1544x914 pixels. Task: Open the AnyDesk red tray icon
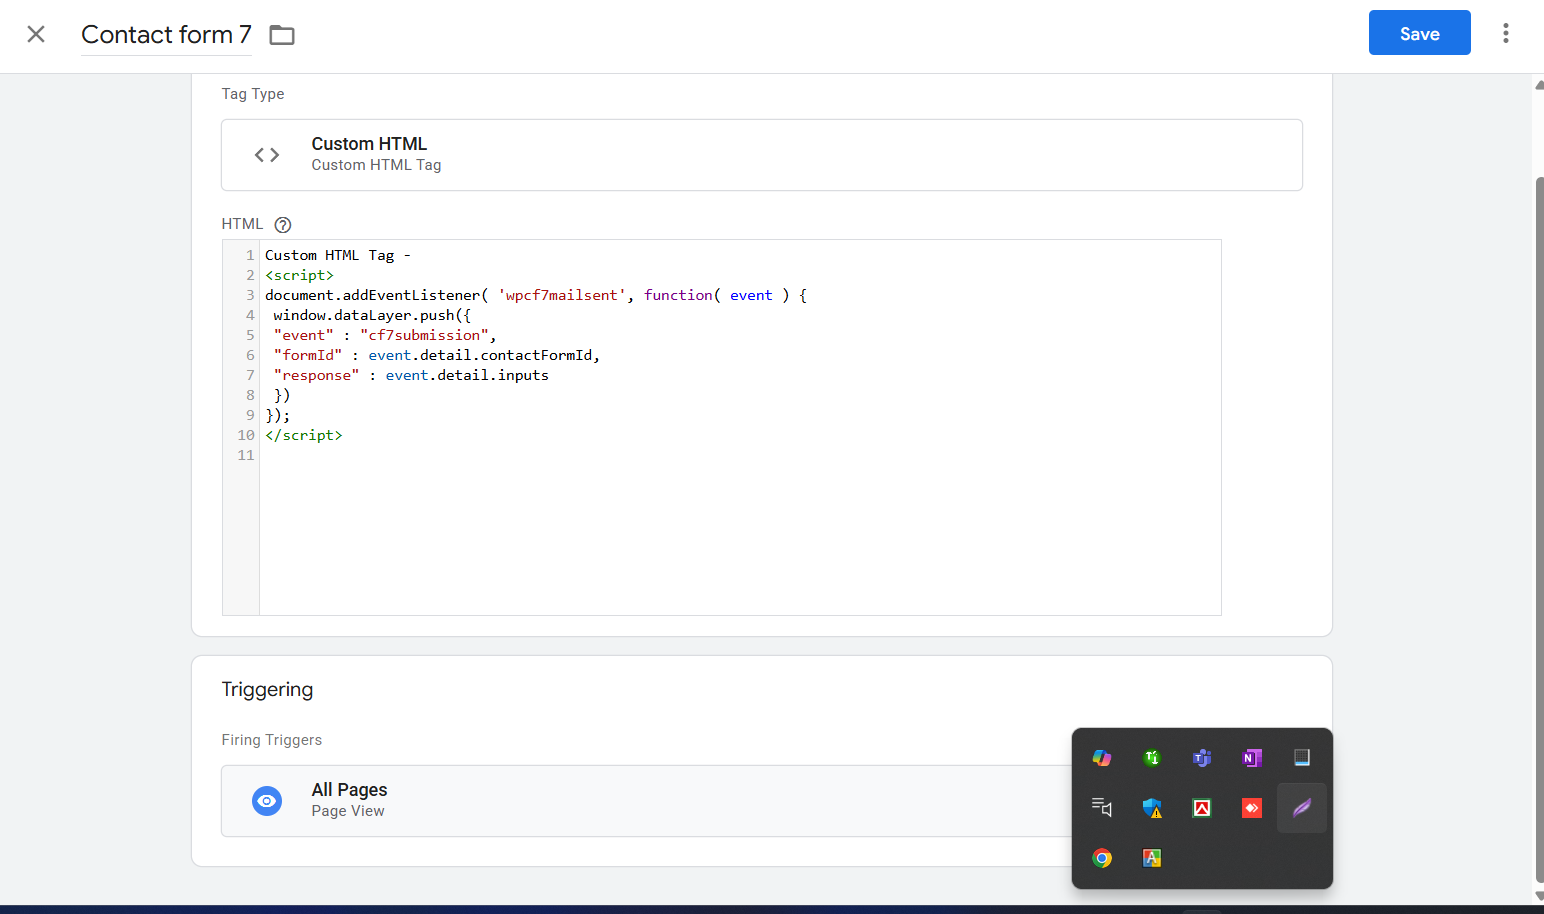pyautogui.click(x=1252, y=808)
